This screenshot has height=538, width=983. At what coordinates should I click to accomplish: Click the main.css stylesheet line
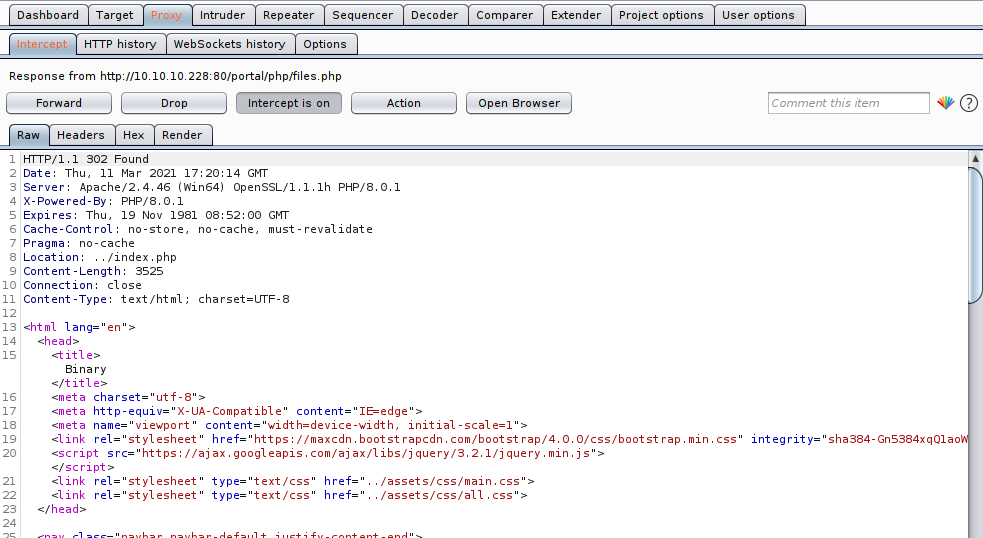tap(293, 481)
